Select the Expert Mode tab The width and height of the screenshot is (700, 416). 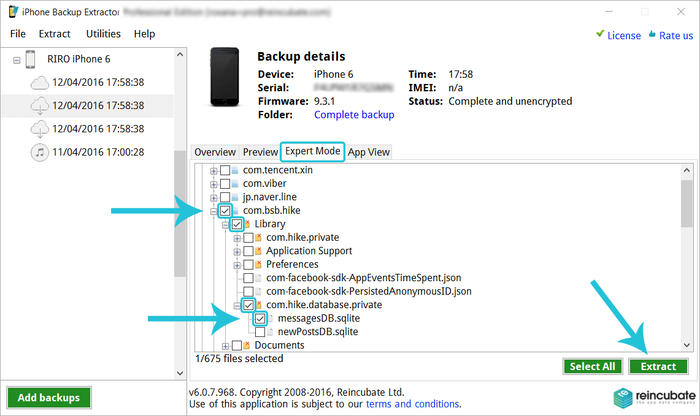pyautogui.click(x=312, y=151)
